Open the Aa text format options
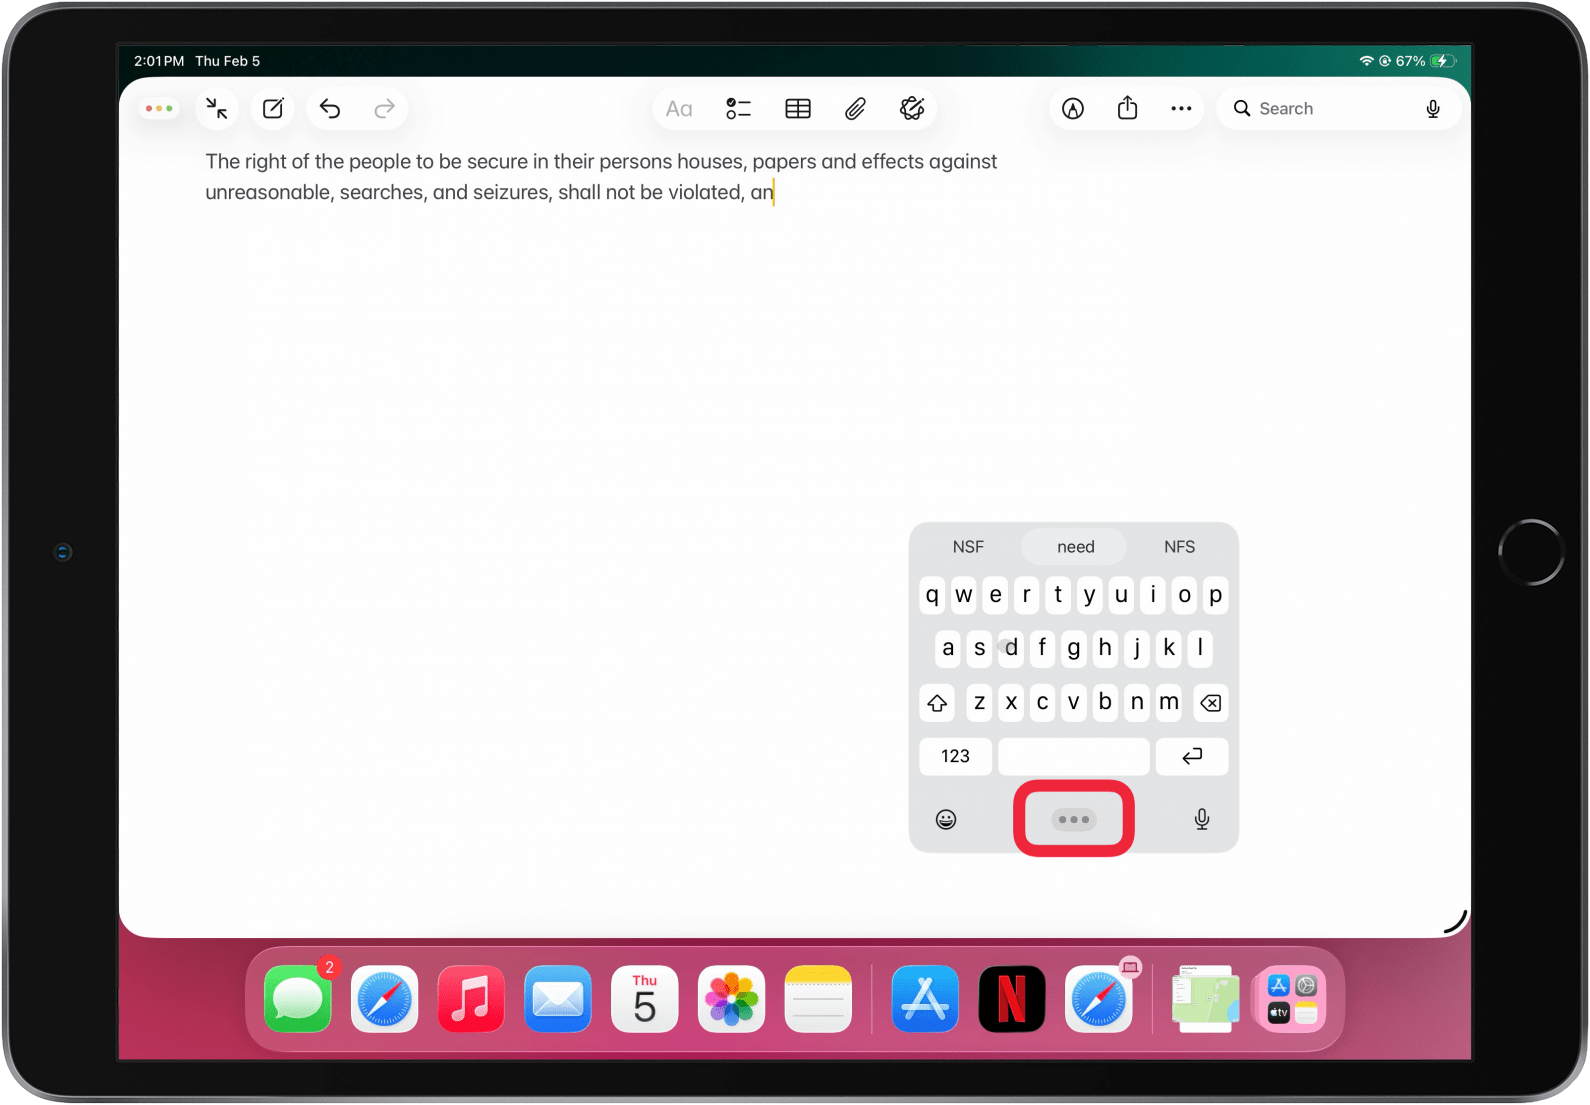Screen dimensions: 1590x1105 click(x=679, y=108)
